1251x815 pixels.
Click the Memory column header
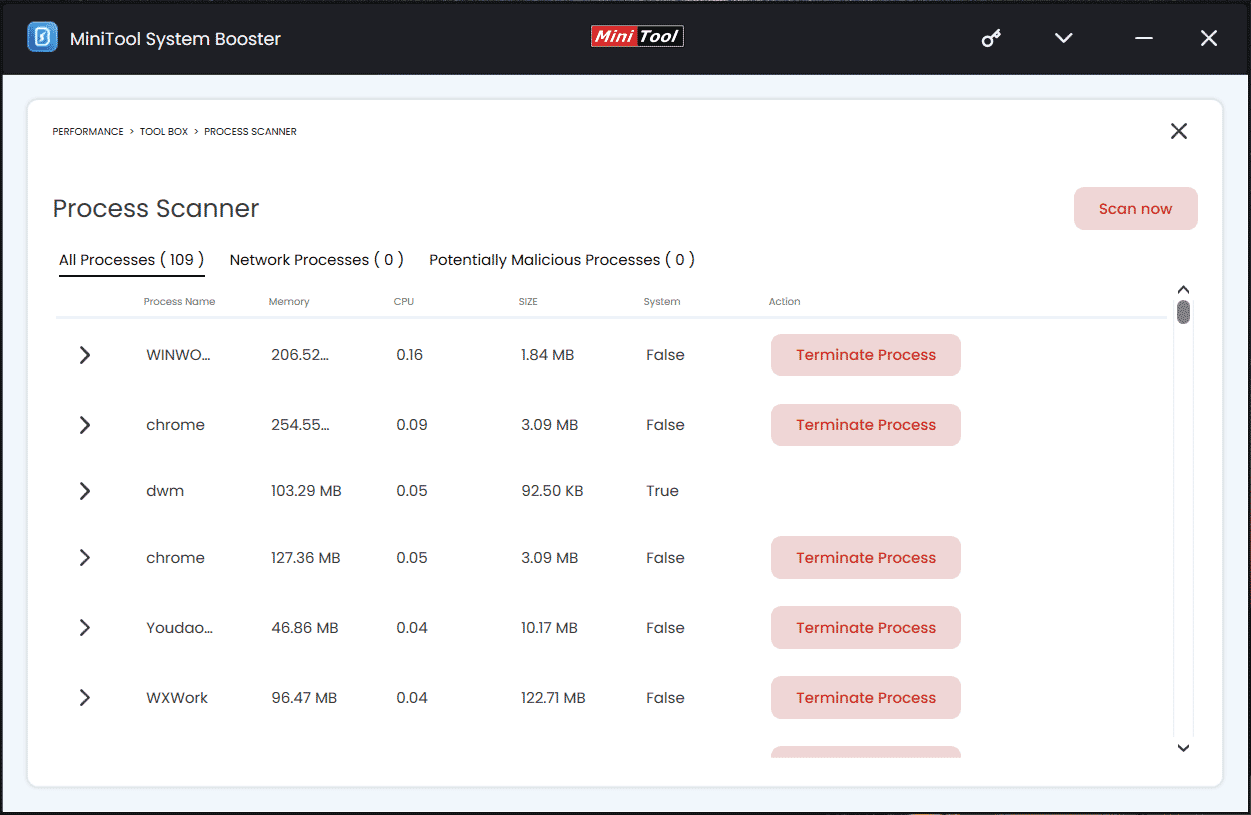(289, 302)
